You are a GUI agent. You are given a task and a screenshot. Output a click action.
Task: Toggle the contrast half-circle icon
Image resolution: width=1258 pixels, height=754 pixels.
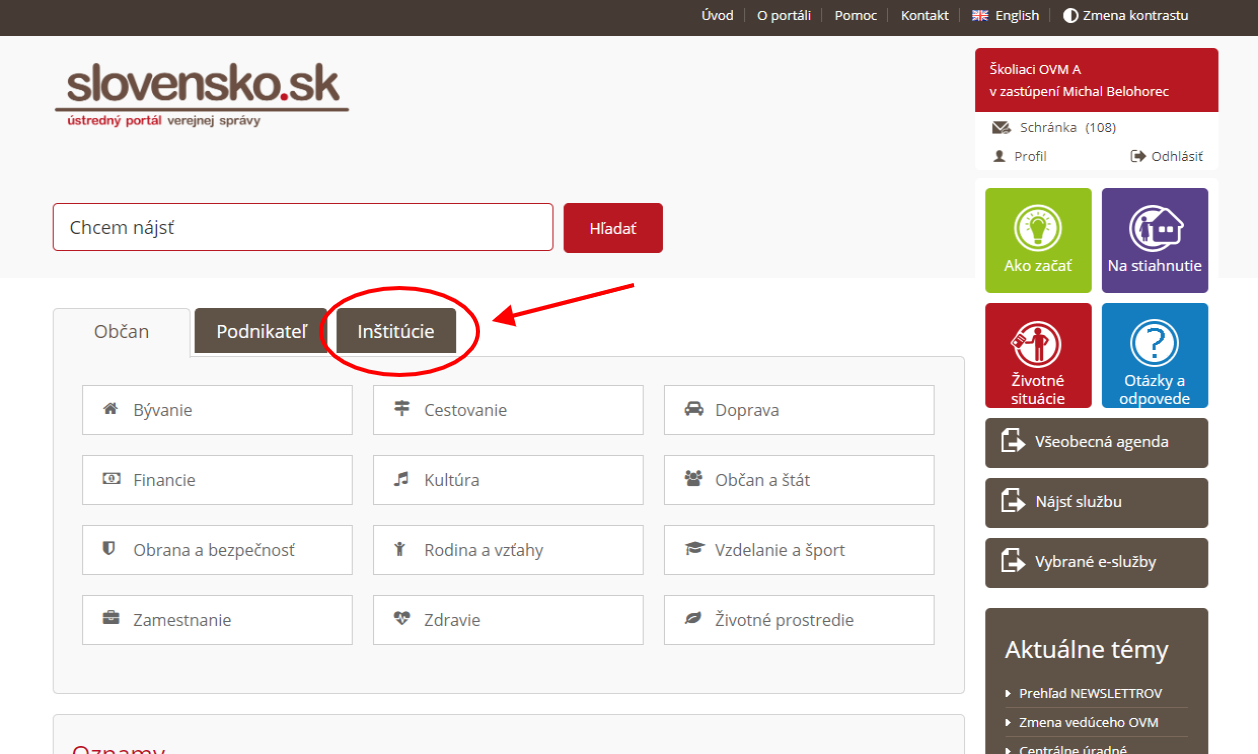pyautogui.click(x=1070, y=15)
